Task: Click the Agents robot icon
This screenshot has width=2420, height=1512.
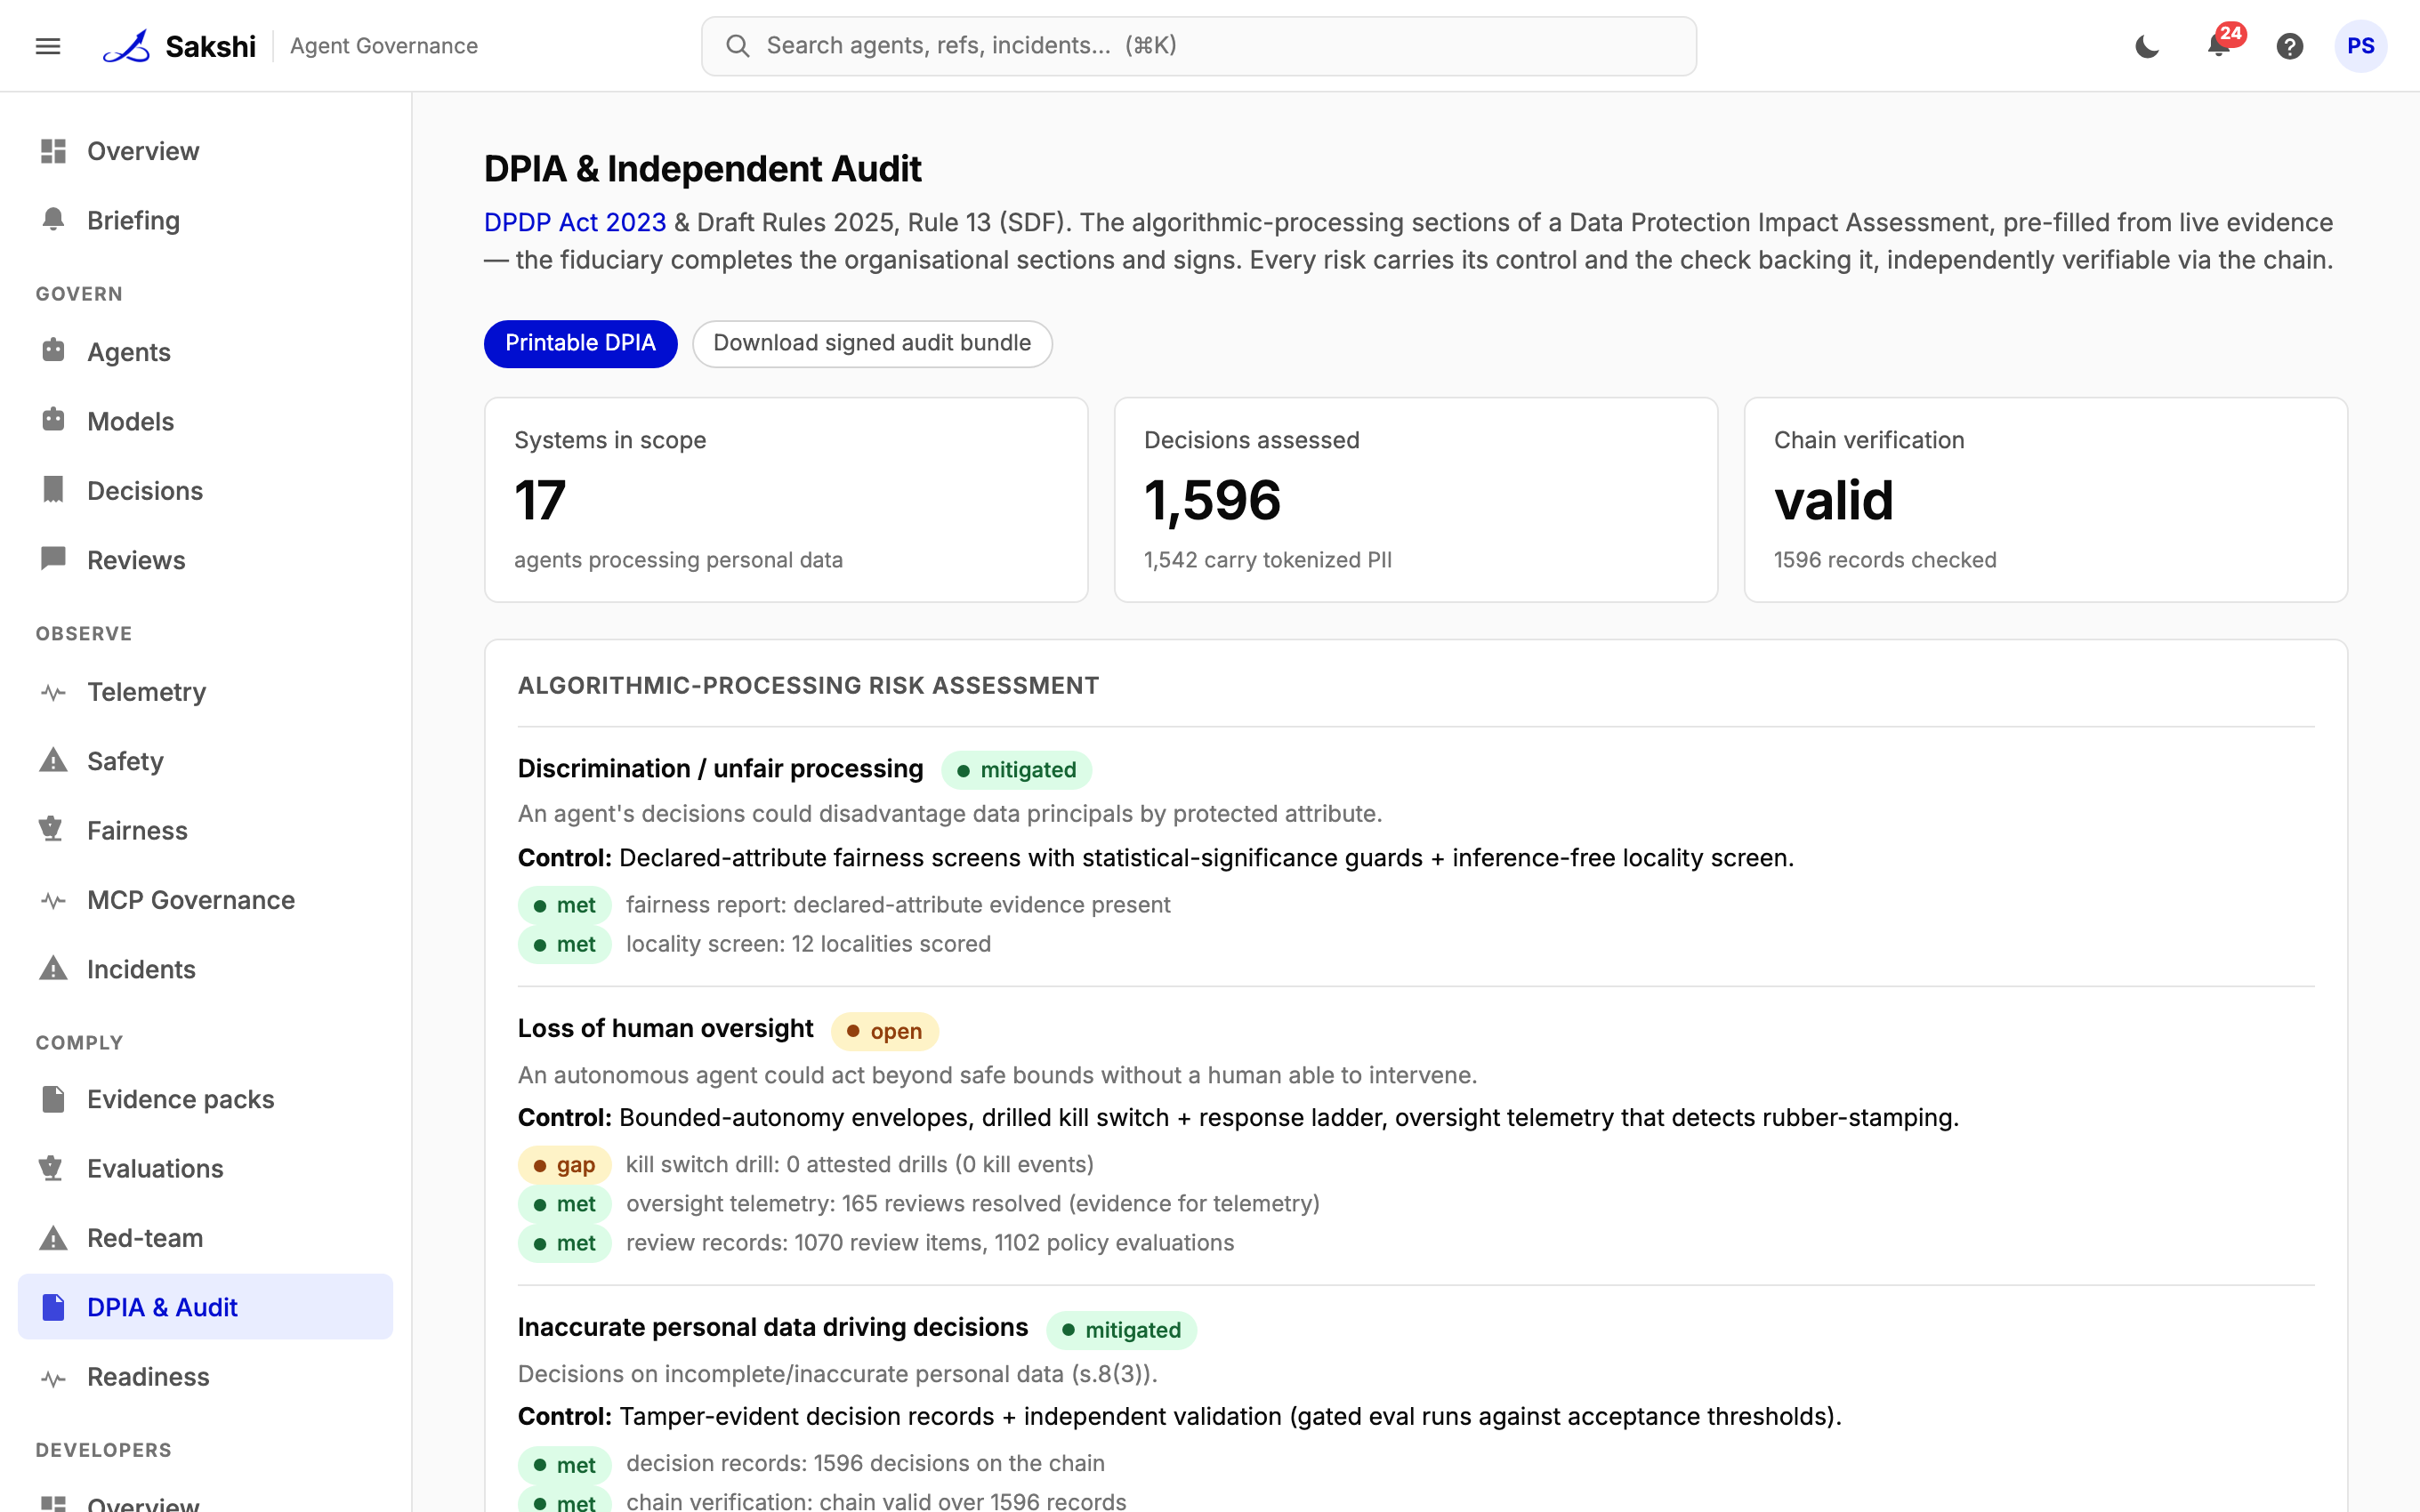Action: (53, 351)
